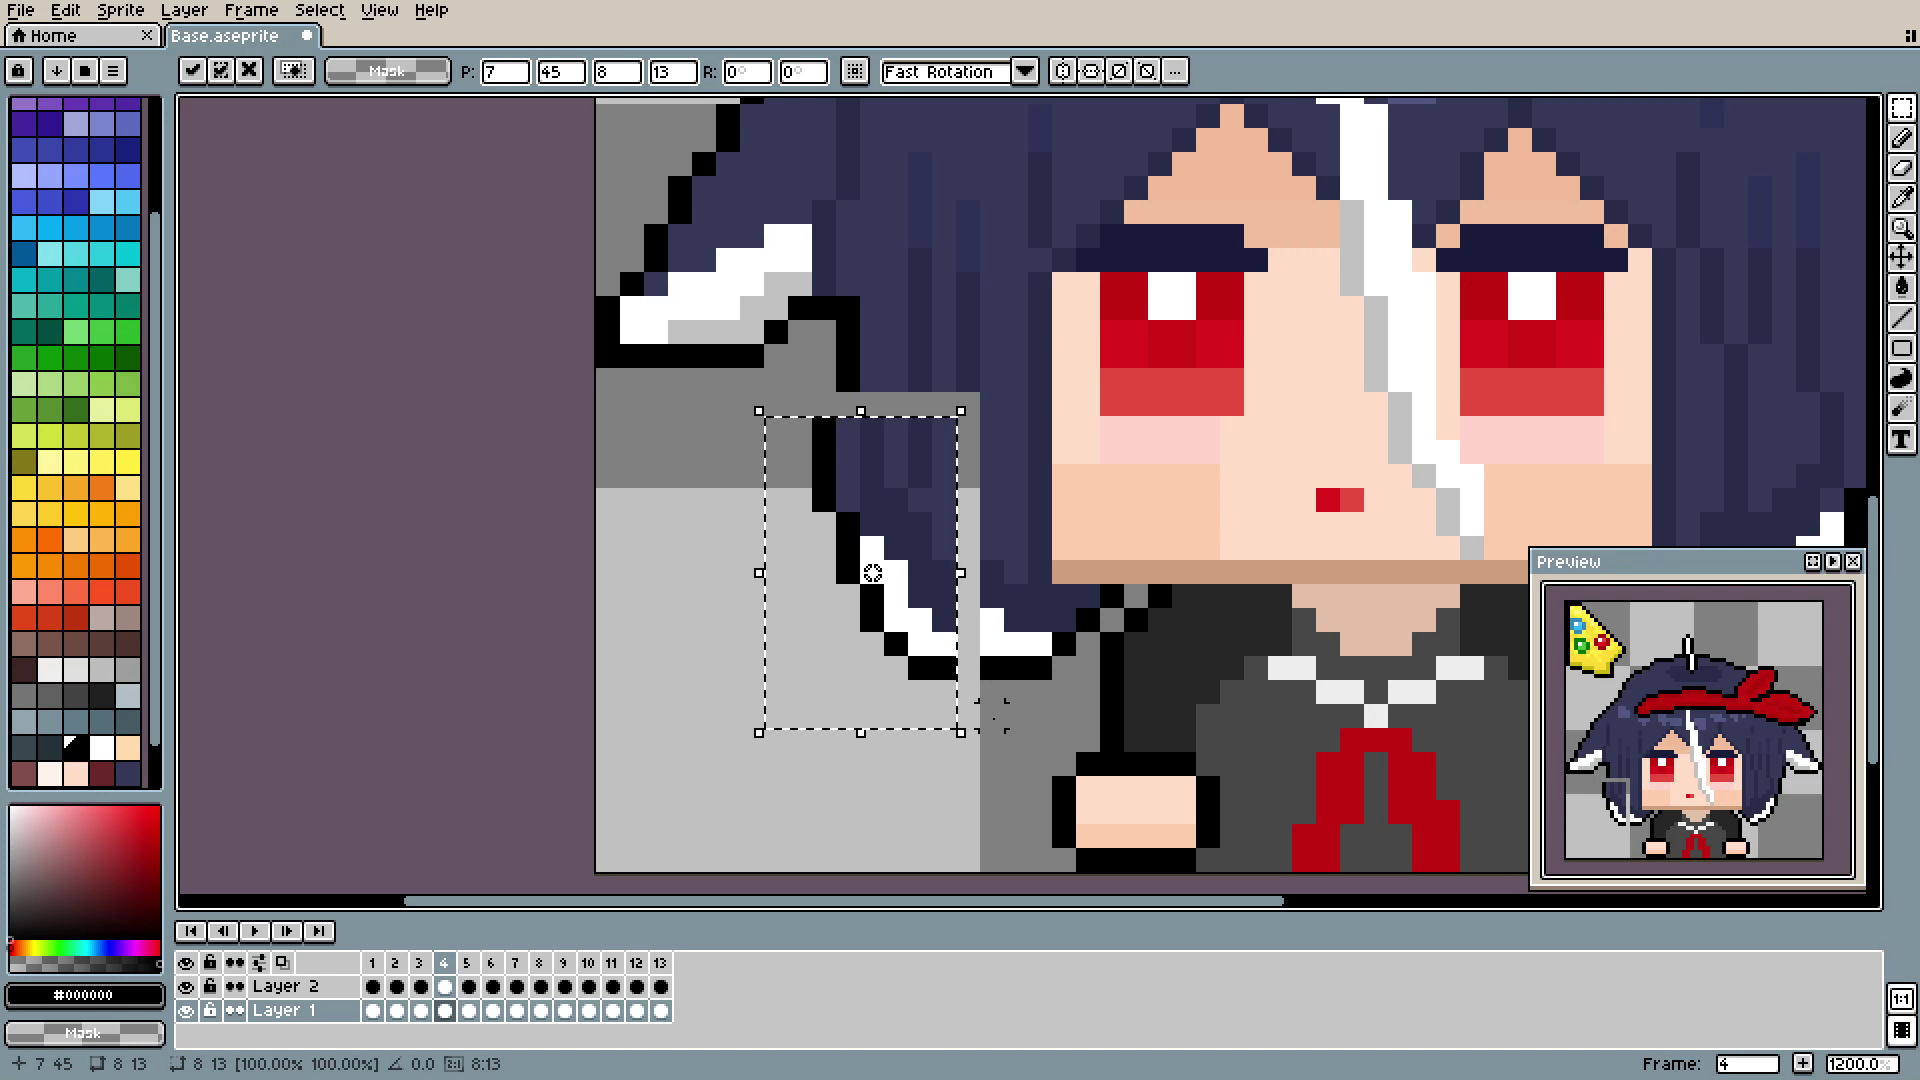Viewport: 1920px width, 1080px height.
Task: Open the Sprite menu
Action: click(x=120, y=10)
